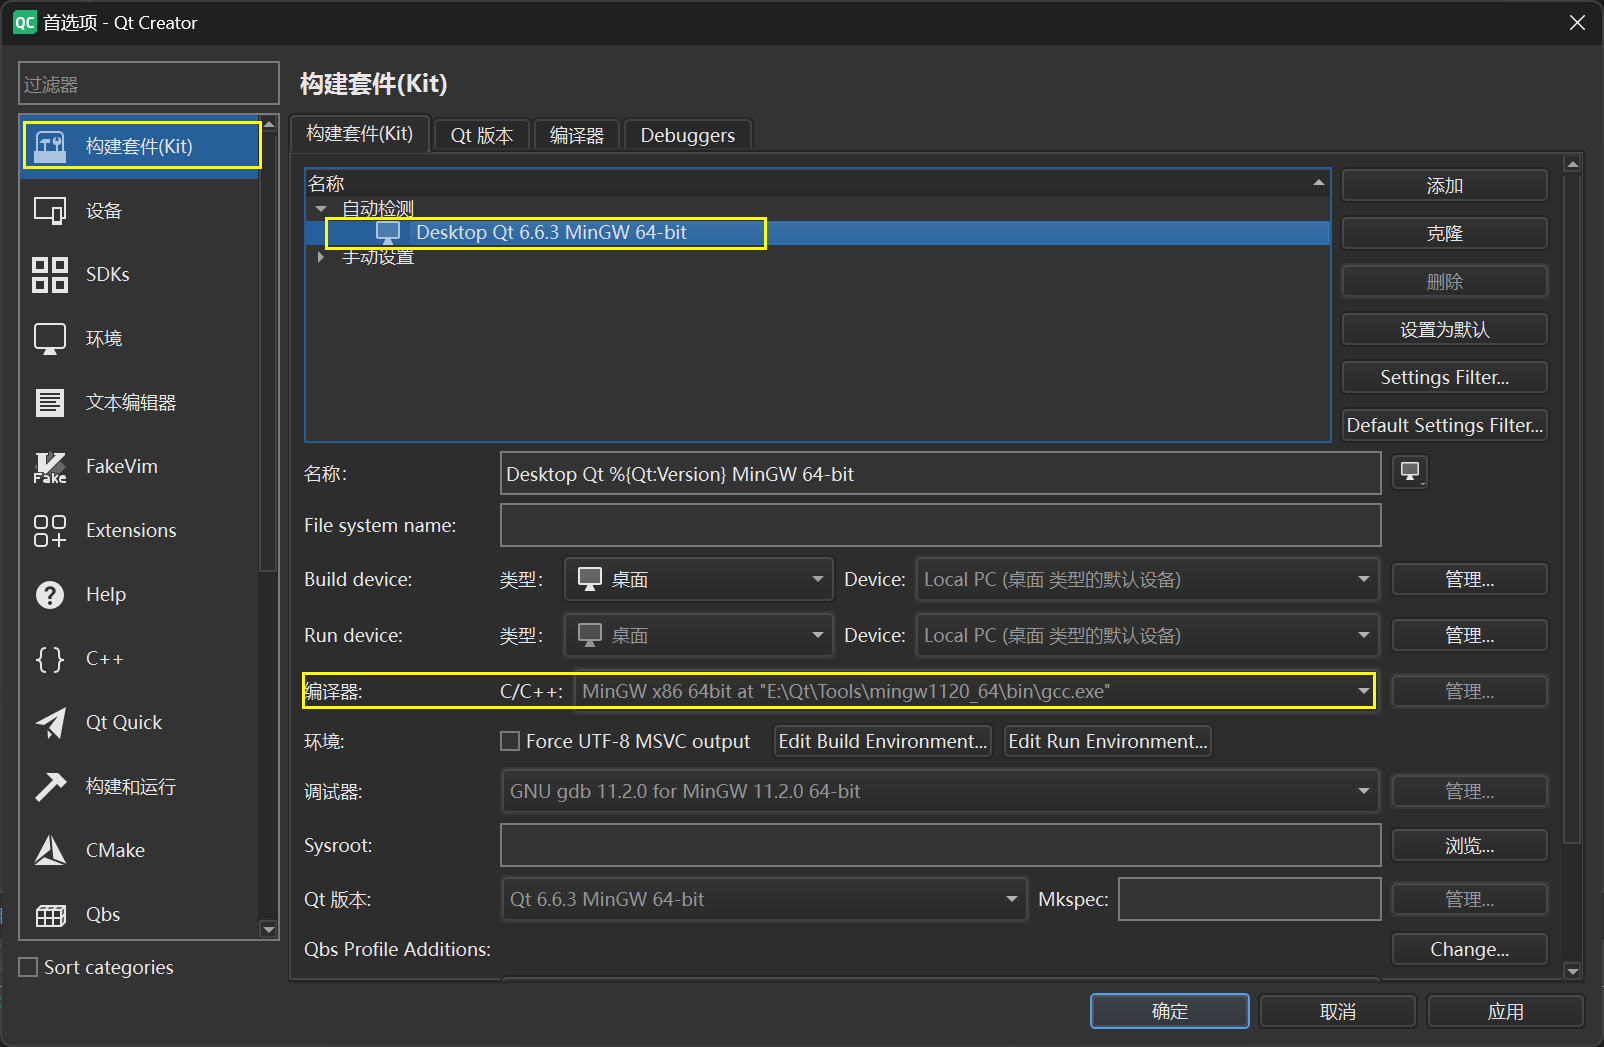1604x1047 pixels.
Task: Select the 环境 monitor icon
Action: tap(50, 338)
